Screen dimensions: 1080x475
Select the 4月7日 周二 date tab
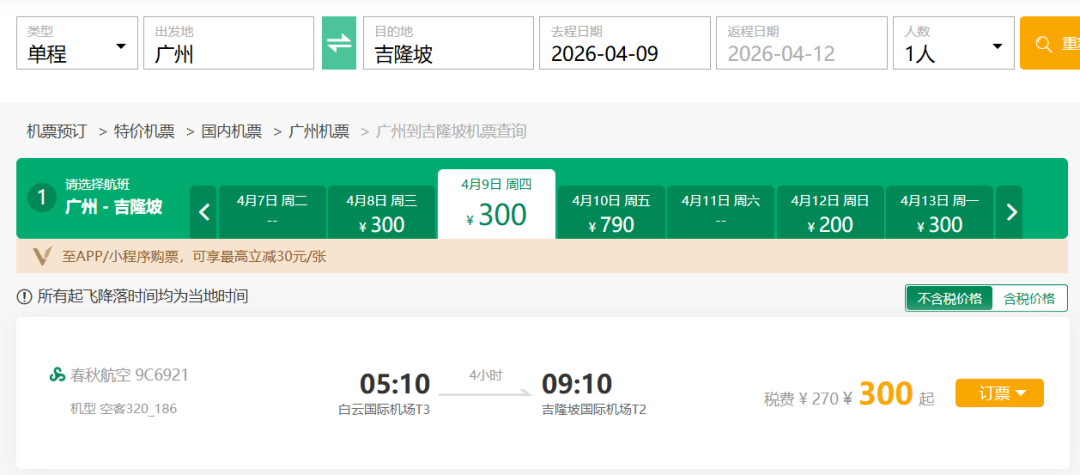click(272, 212)
